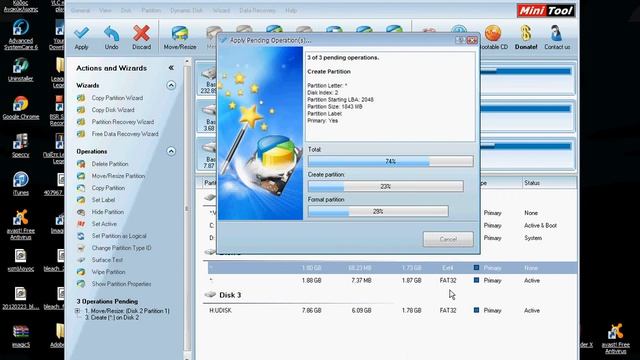Open the Dynamic Disk menu

[186, 11]
